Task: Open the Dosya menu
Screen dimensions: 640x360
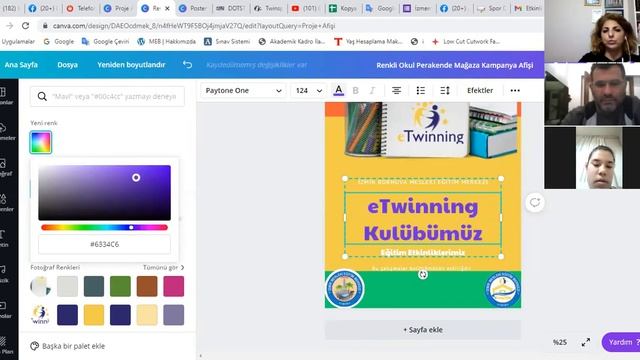Action: [x=67, y=64]
